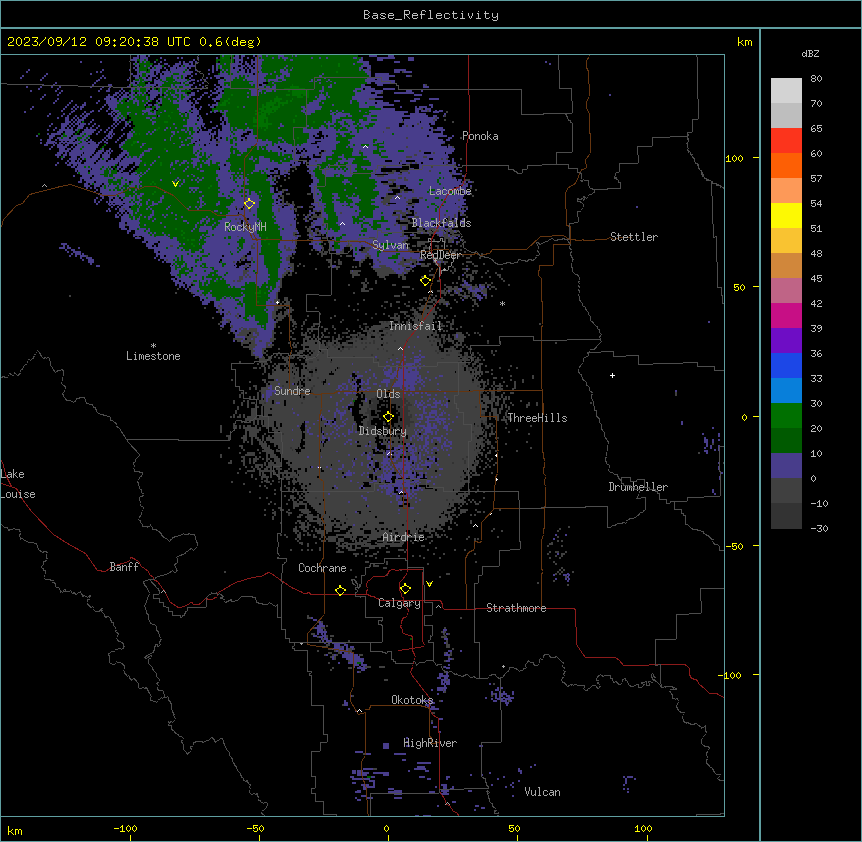This screenshot has height=842, width=862.
Task: Click the Base_Reflectivity title
Action: [431, 15]
